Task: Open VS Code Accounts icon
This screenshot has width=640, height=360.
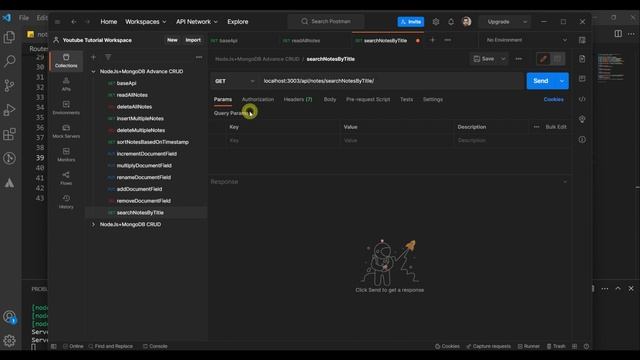Action: click(x=9, y=317)
